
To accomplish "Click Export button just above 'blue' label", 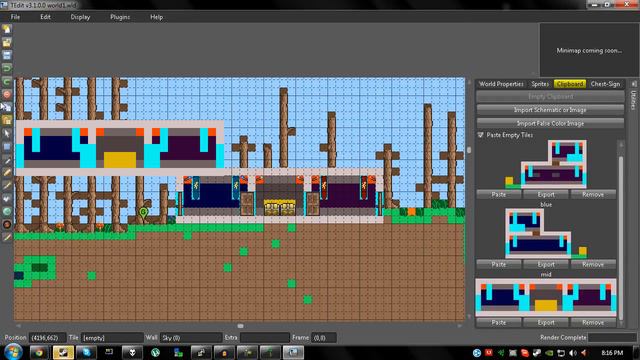I will (546, 195).
